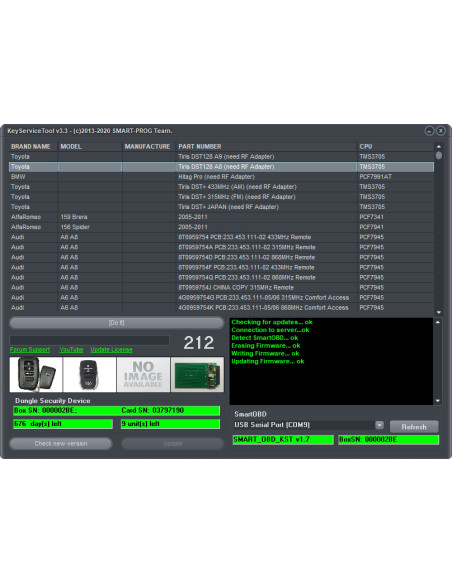Click the Check new version button

[x=61, y=444]
